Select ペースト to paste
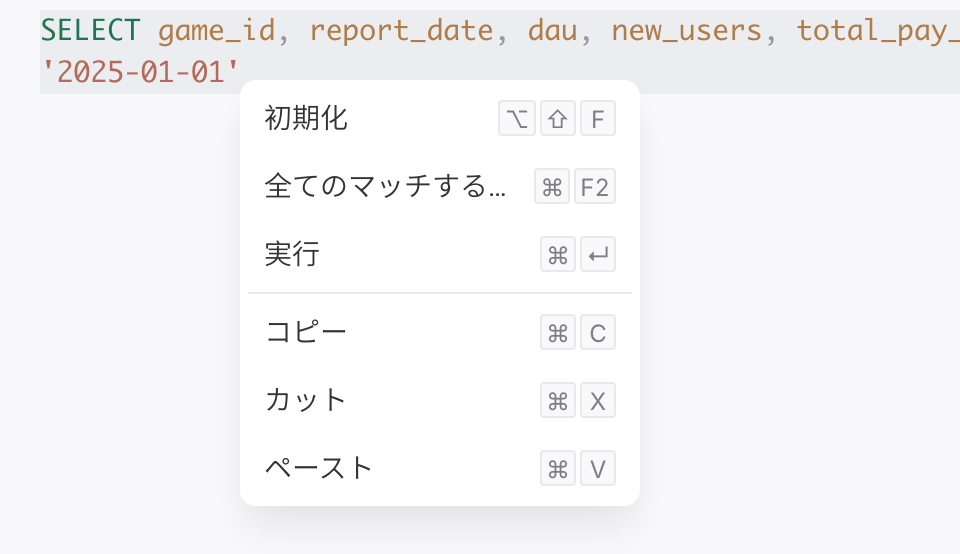This screenshot has width=960, height=554. [x=440, y=468]
